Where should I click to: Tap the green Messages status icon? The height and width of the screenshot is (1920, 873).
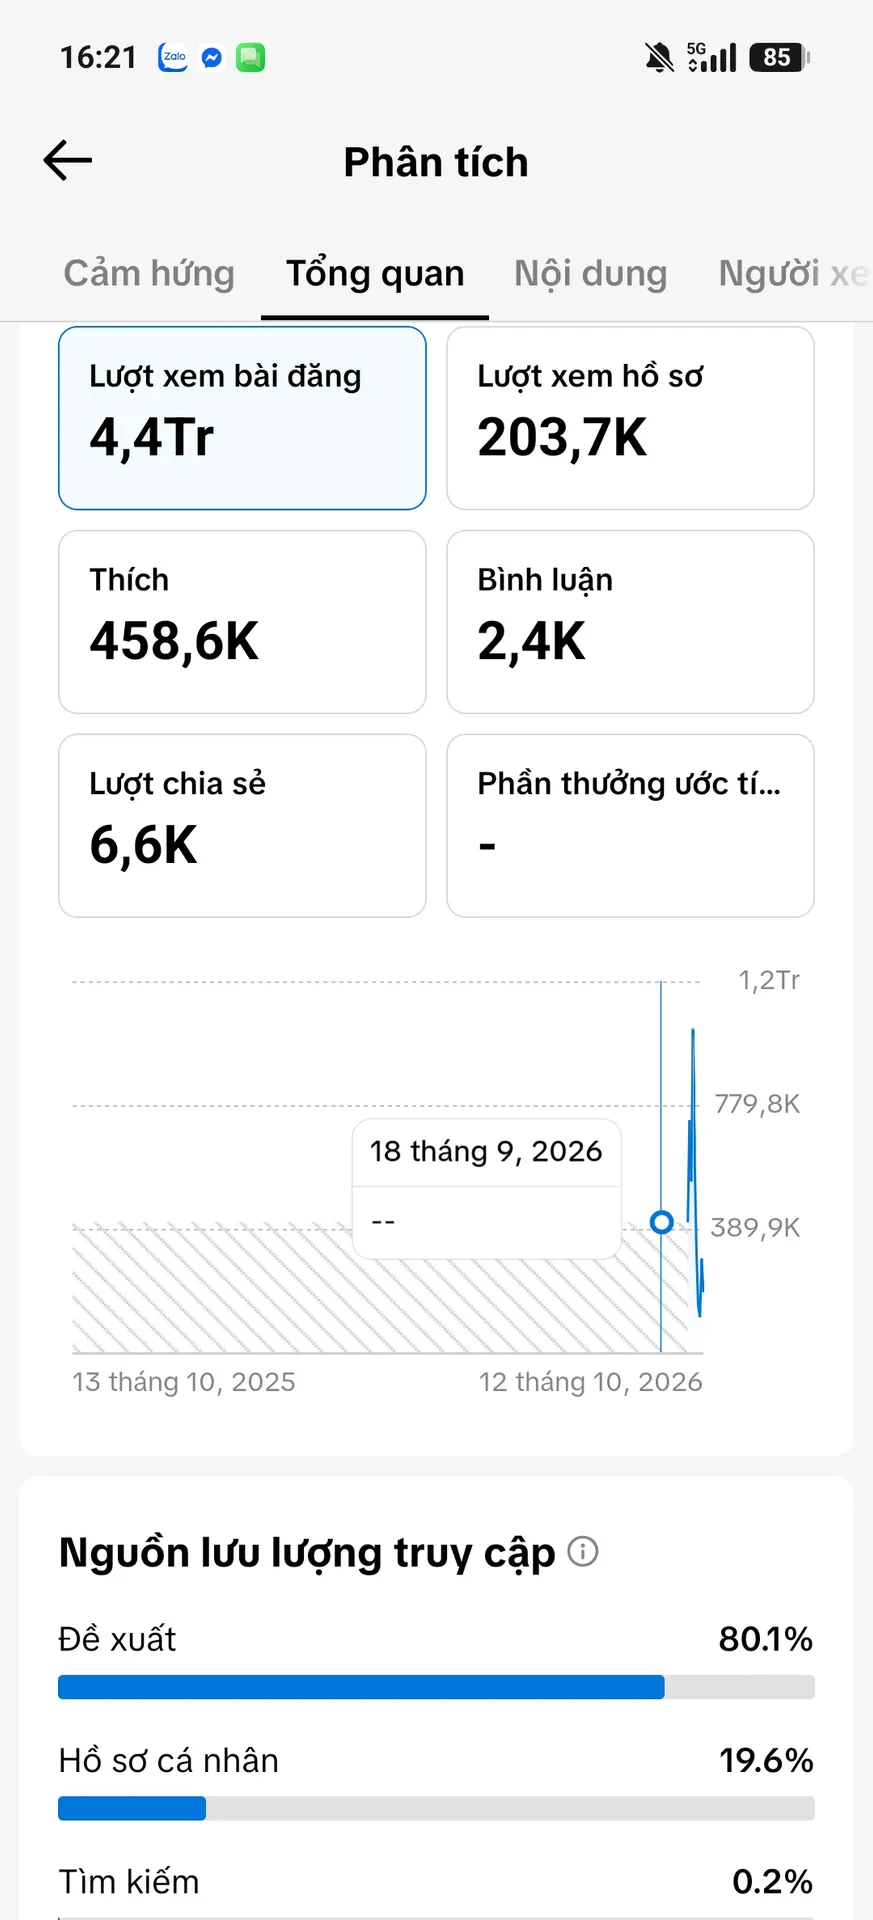[x=250, y=58]
